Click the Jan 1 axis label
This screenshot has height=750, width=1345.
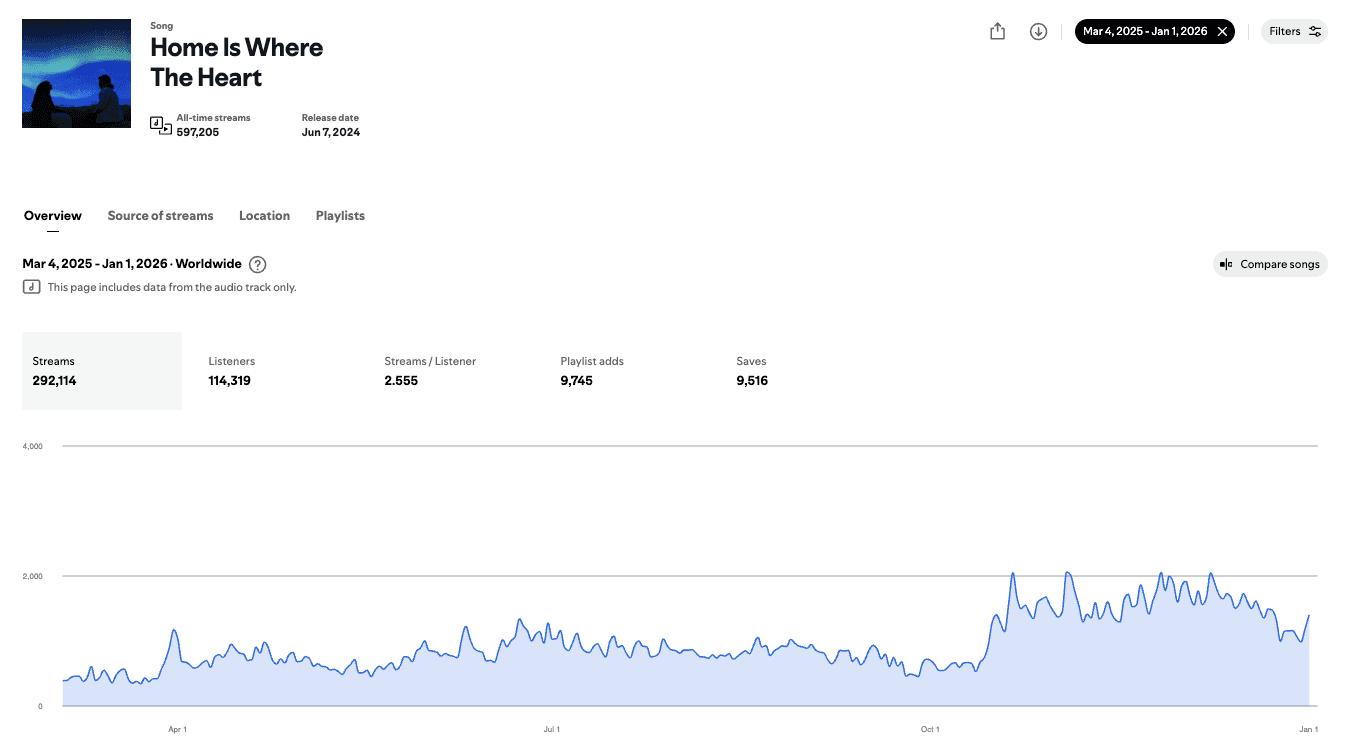click(x=1309, y=729)
